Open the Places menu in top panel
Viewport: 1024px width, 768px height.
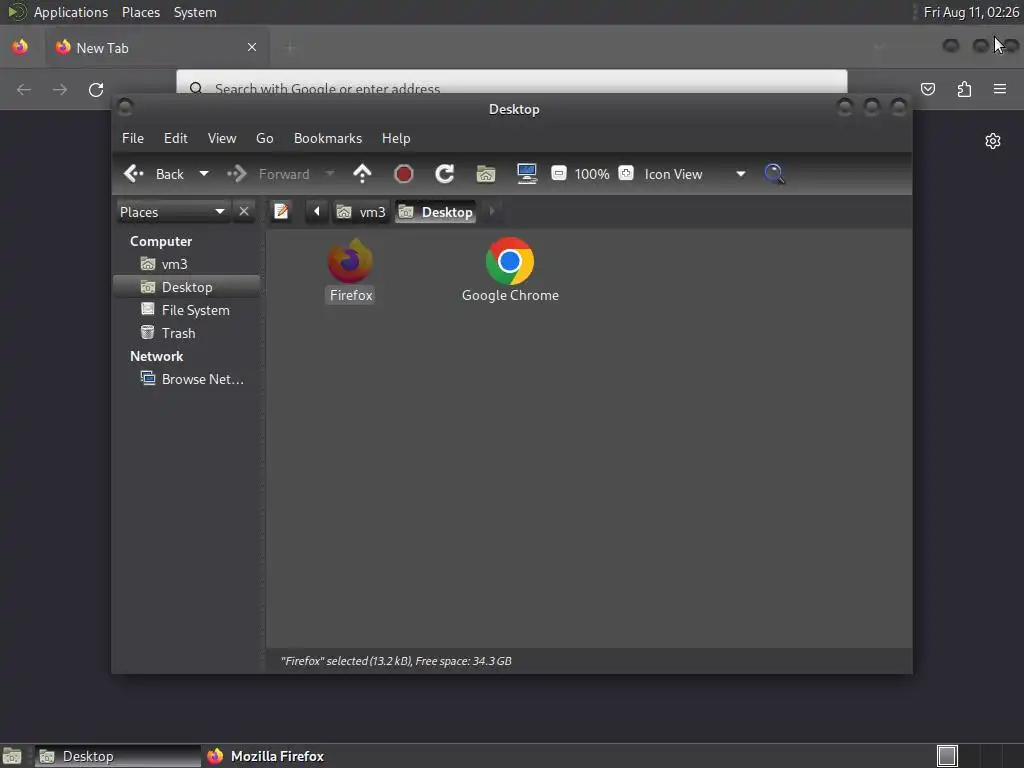point(140,12)
